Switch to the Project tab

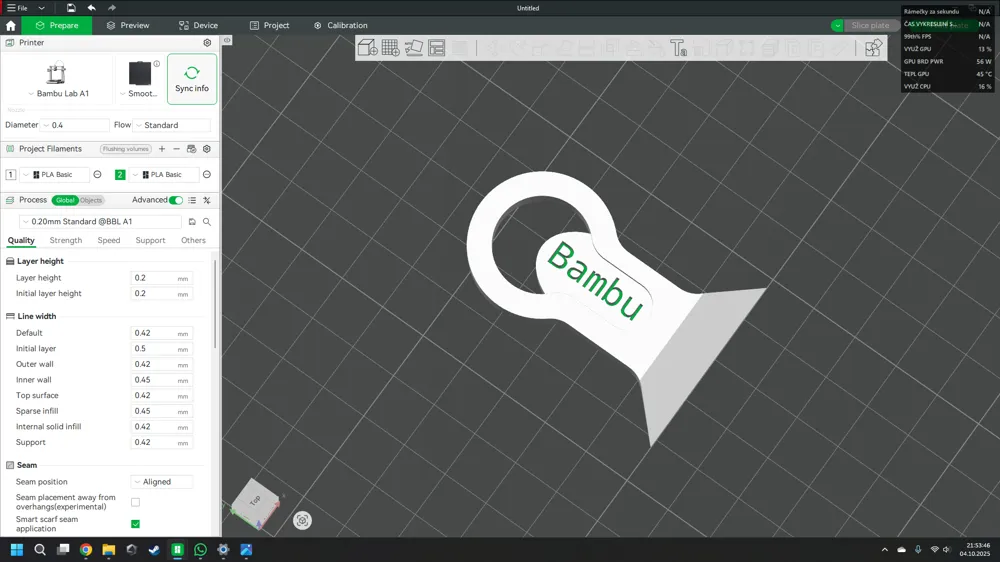click(269, 26)
